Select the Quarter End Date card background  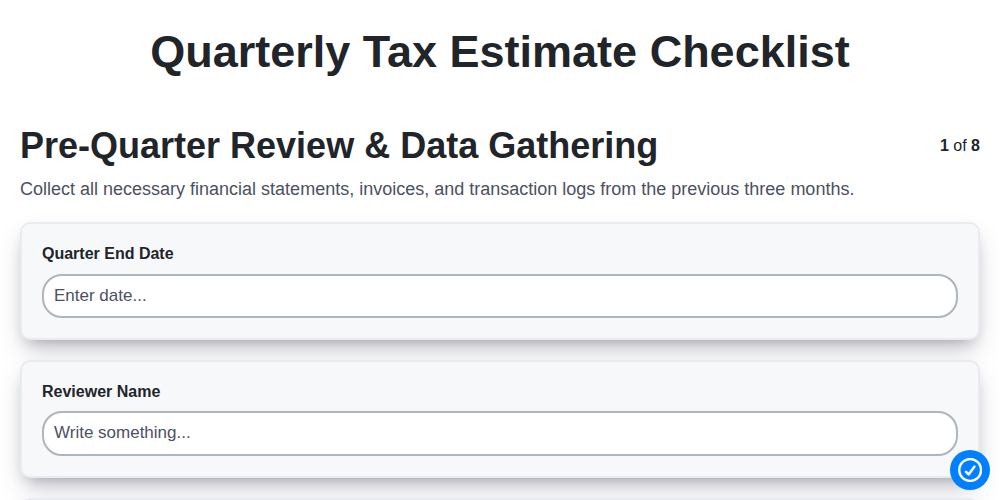point(499,281)
